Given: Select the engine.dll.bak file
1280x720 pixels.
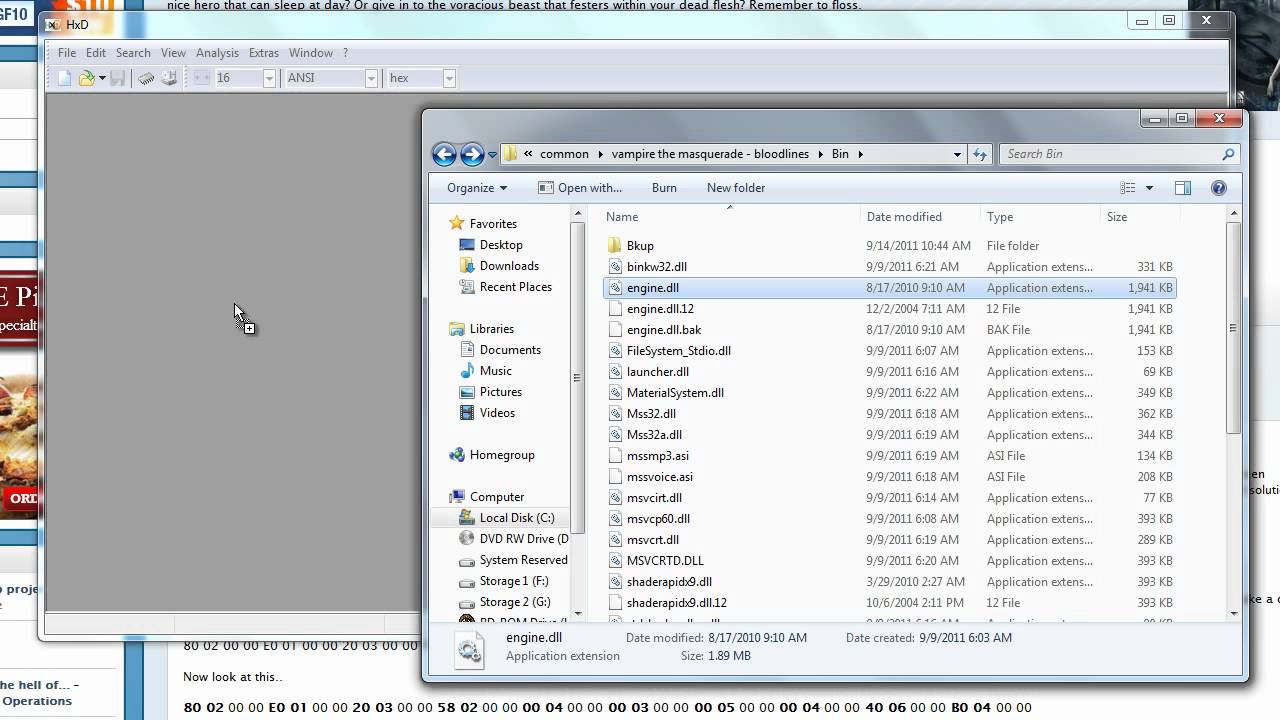Looking at the screenshot, I should (x=664, y=330).
